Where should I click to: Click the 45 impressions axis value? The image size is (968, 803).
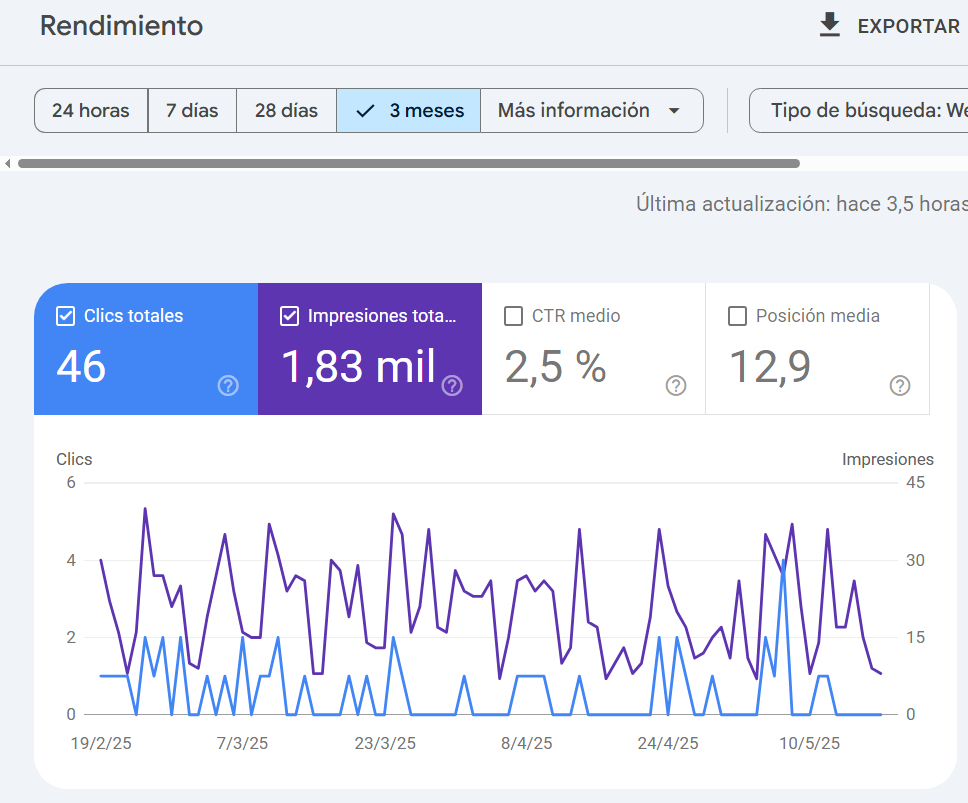point(916,483)
